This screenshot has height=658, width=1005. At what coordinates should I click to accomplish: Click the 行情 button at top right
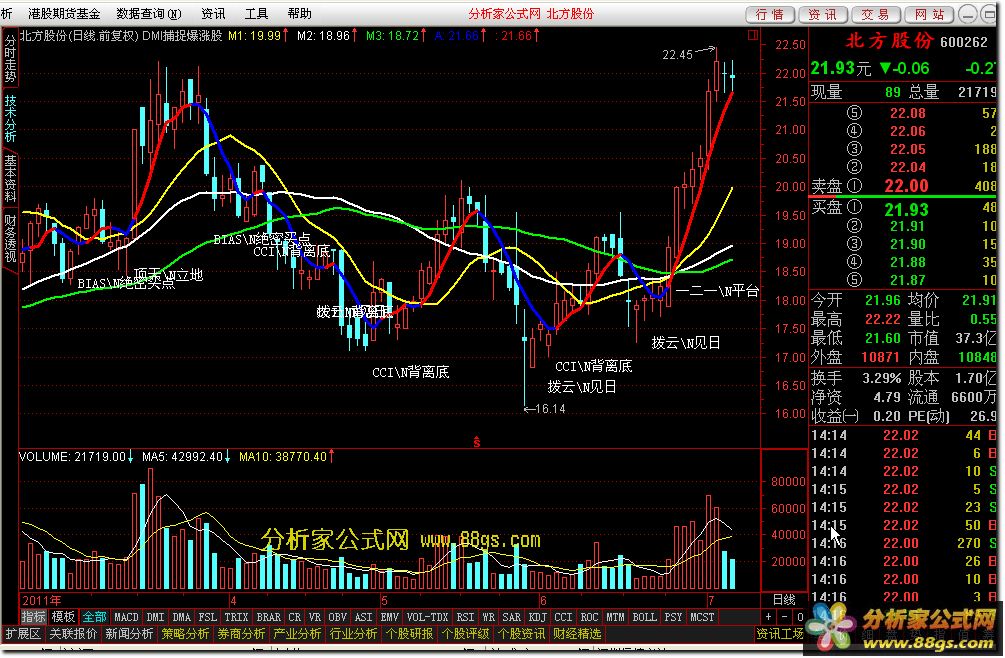(x=770, y=14)
